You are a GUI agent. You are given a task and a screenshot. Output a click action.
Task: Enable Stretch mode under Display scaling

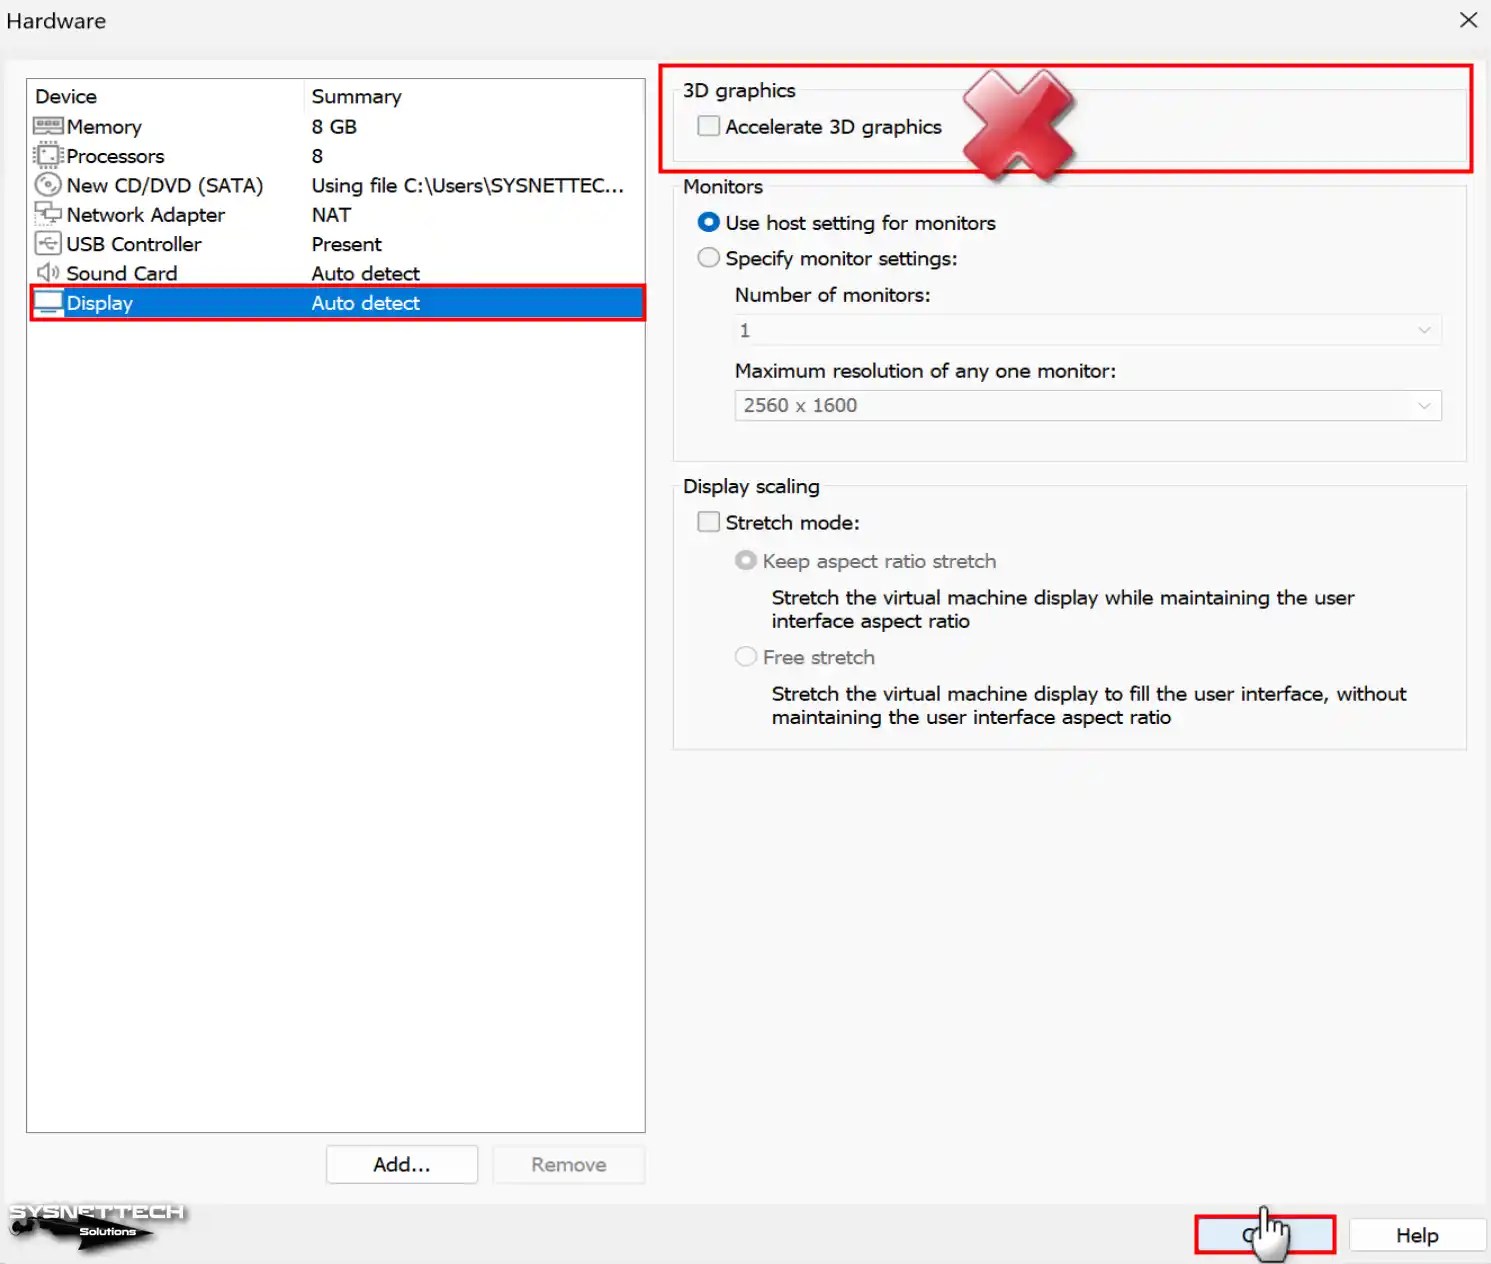[708, 521]
